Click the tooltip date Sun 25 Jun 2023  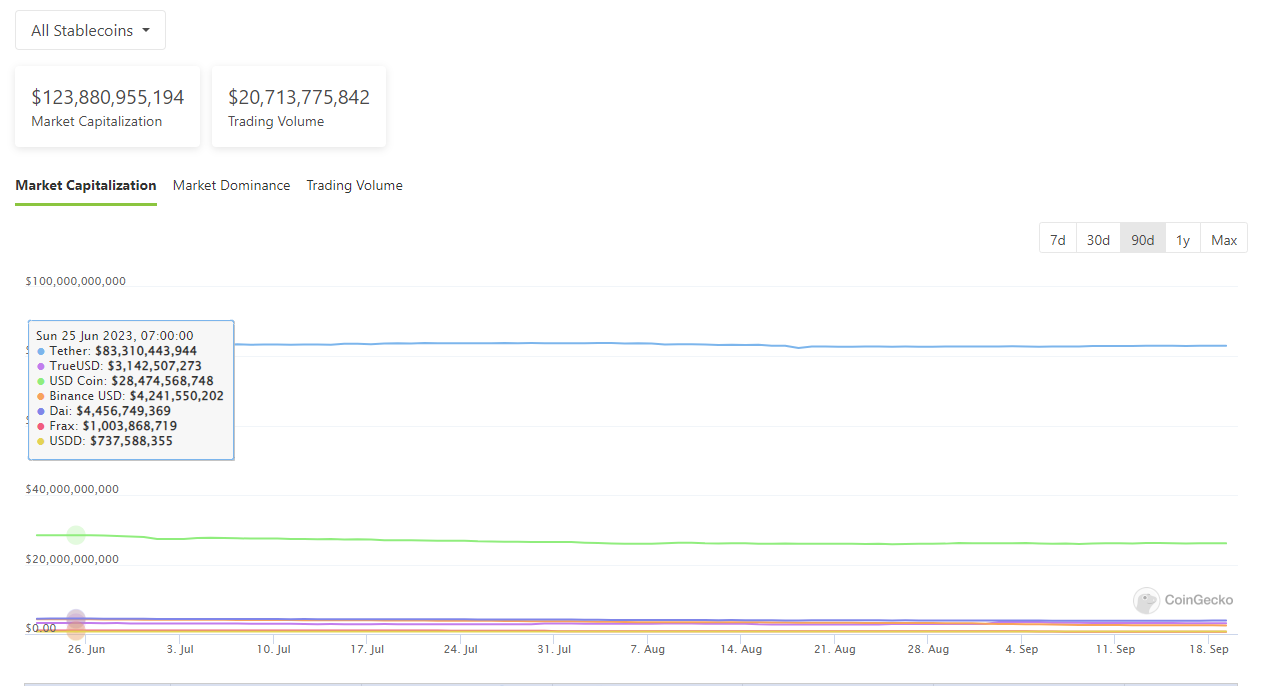click(115, 336)
